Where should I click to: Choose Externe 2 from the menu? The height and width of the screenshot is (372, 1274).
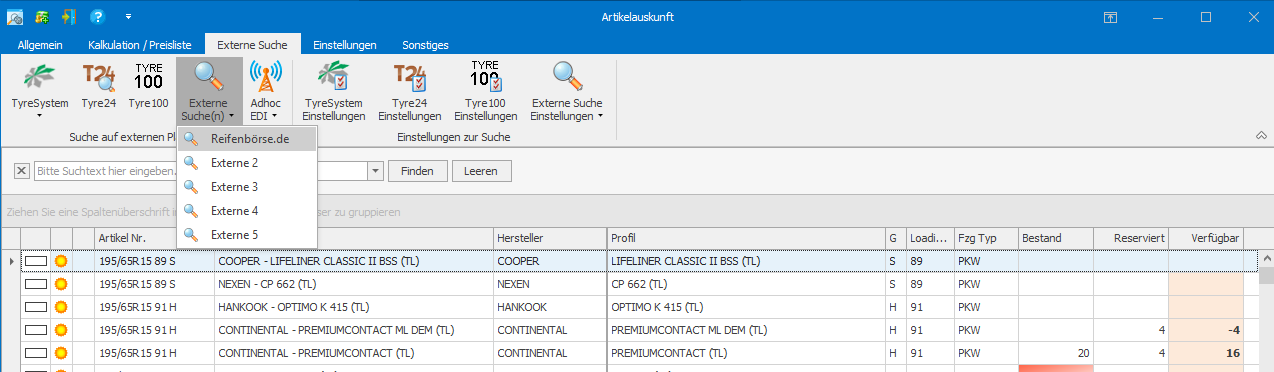click(x=247, y=163)
